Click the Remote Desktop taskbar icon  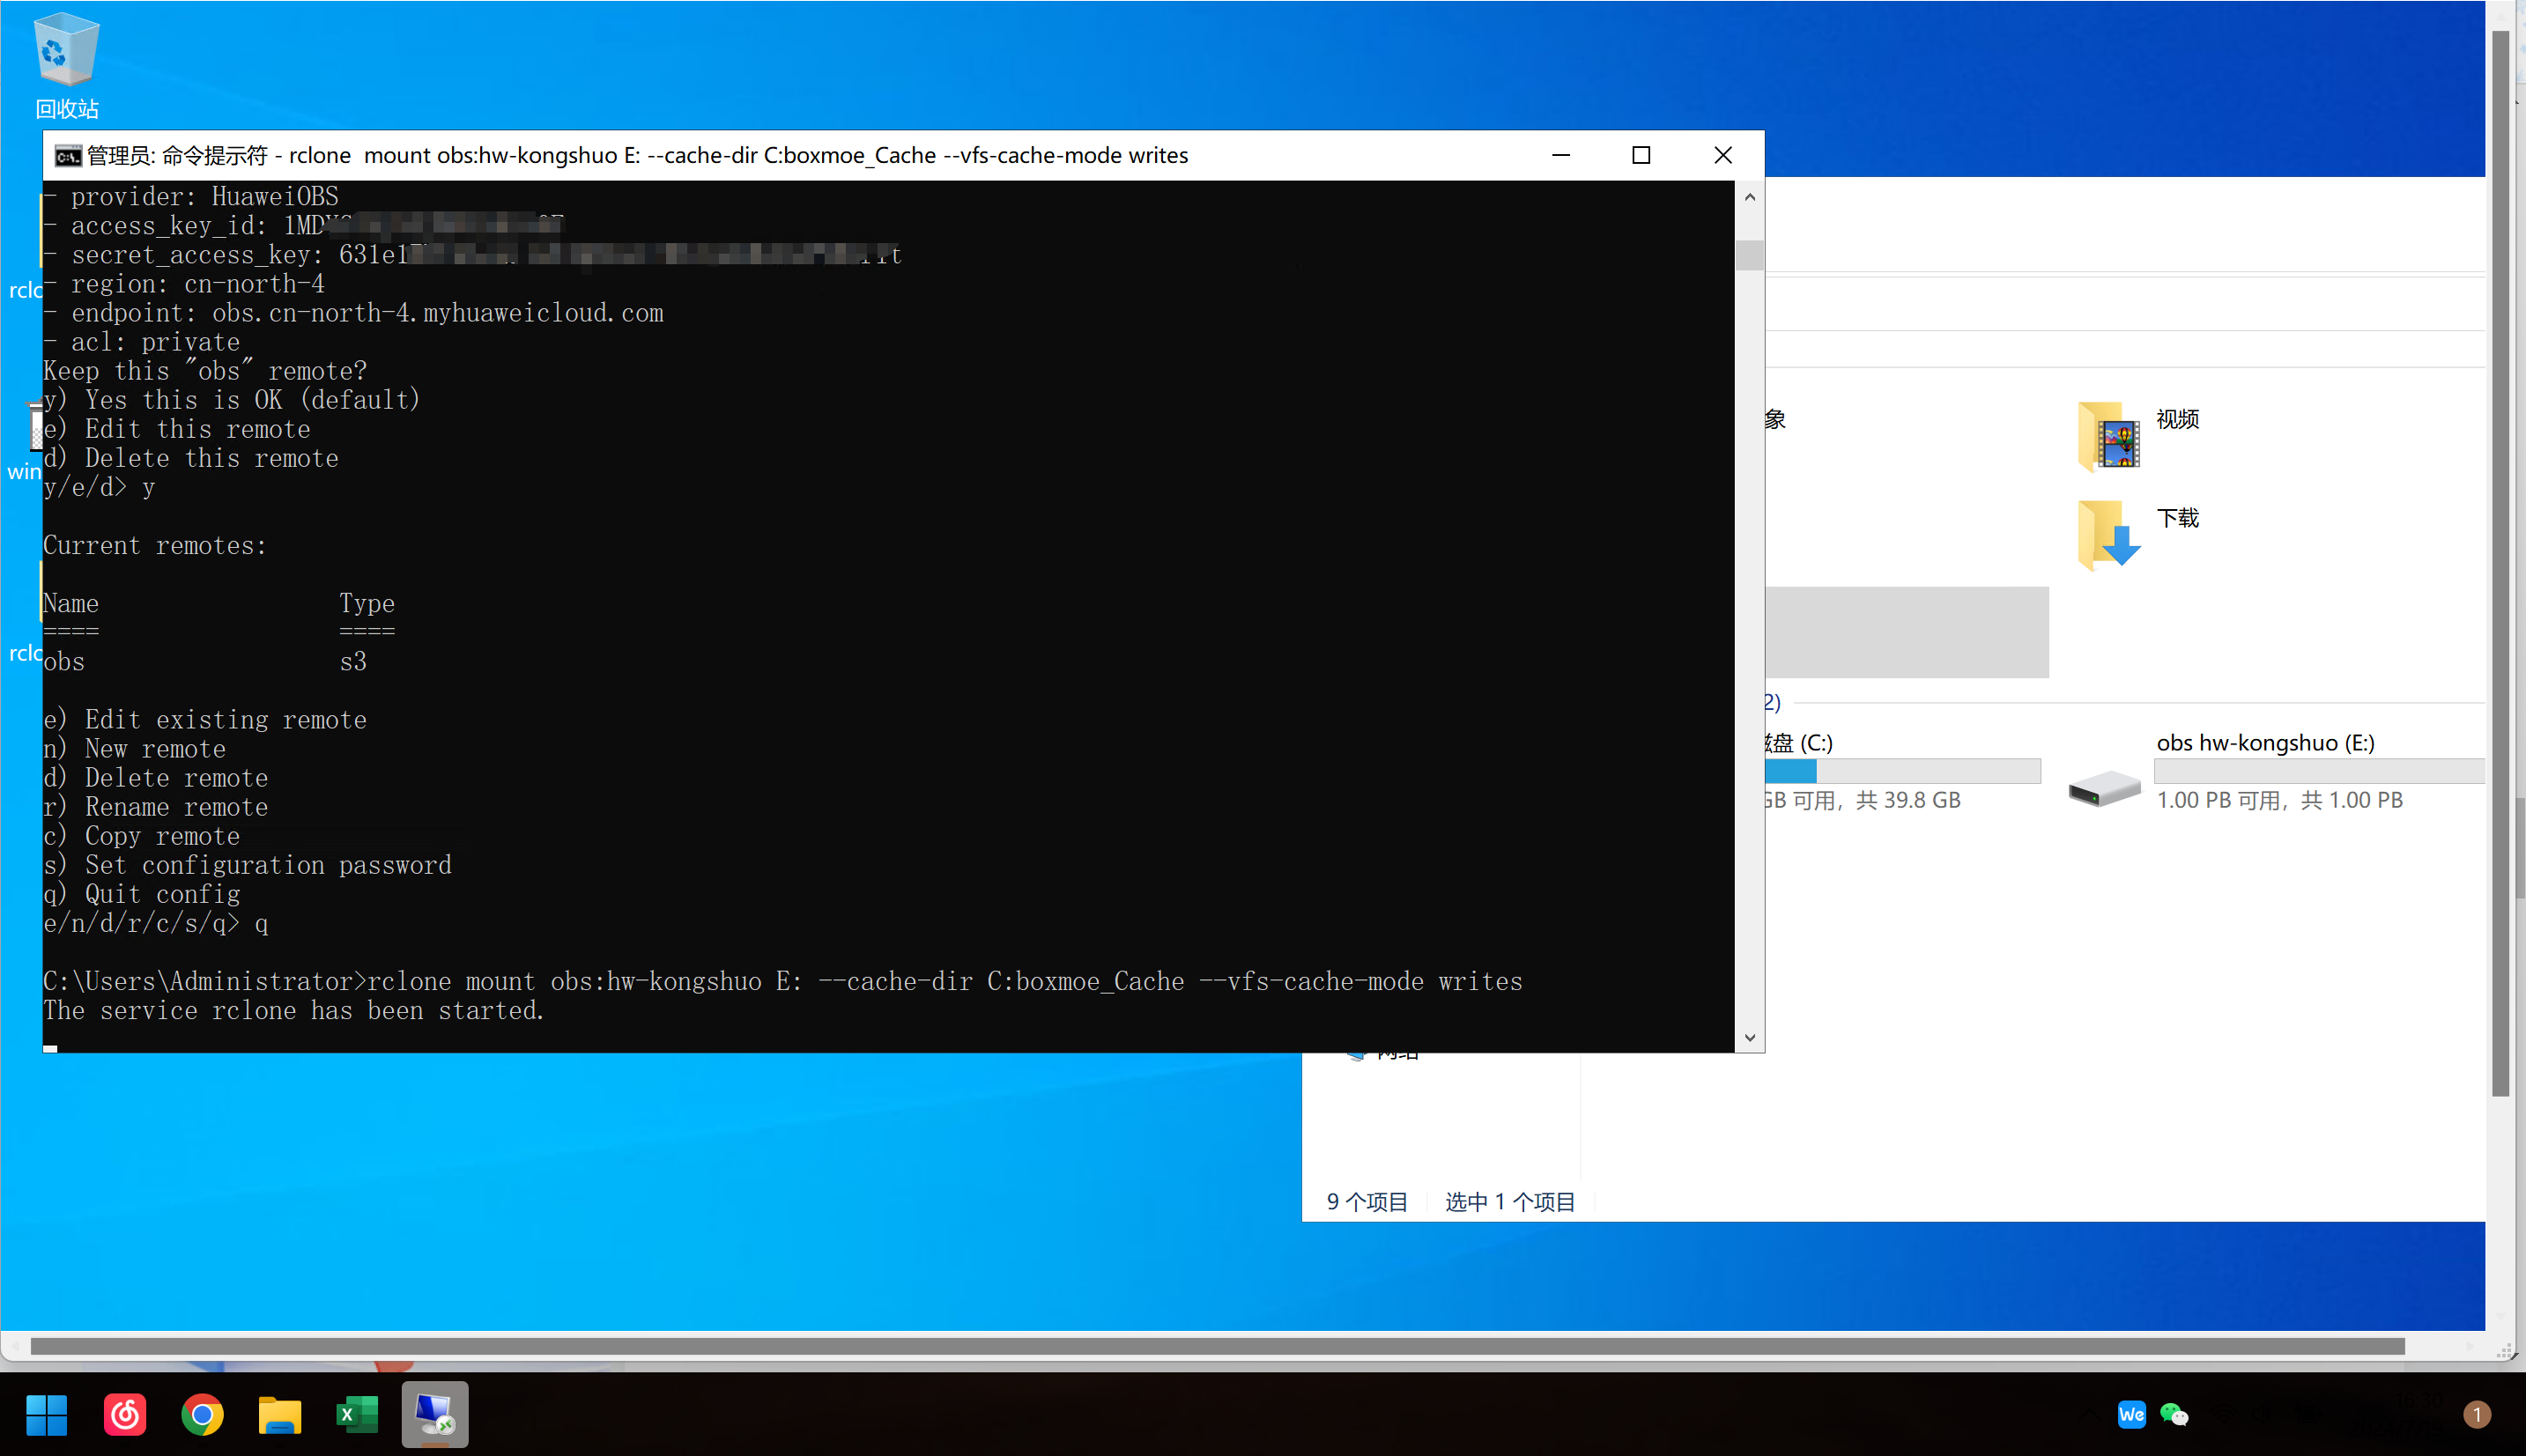[x=435, y=1415]
